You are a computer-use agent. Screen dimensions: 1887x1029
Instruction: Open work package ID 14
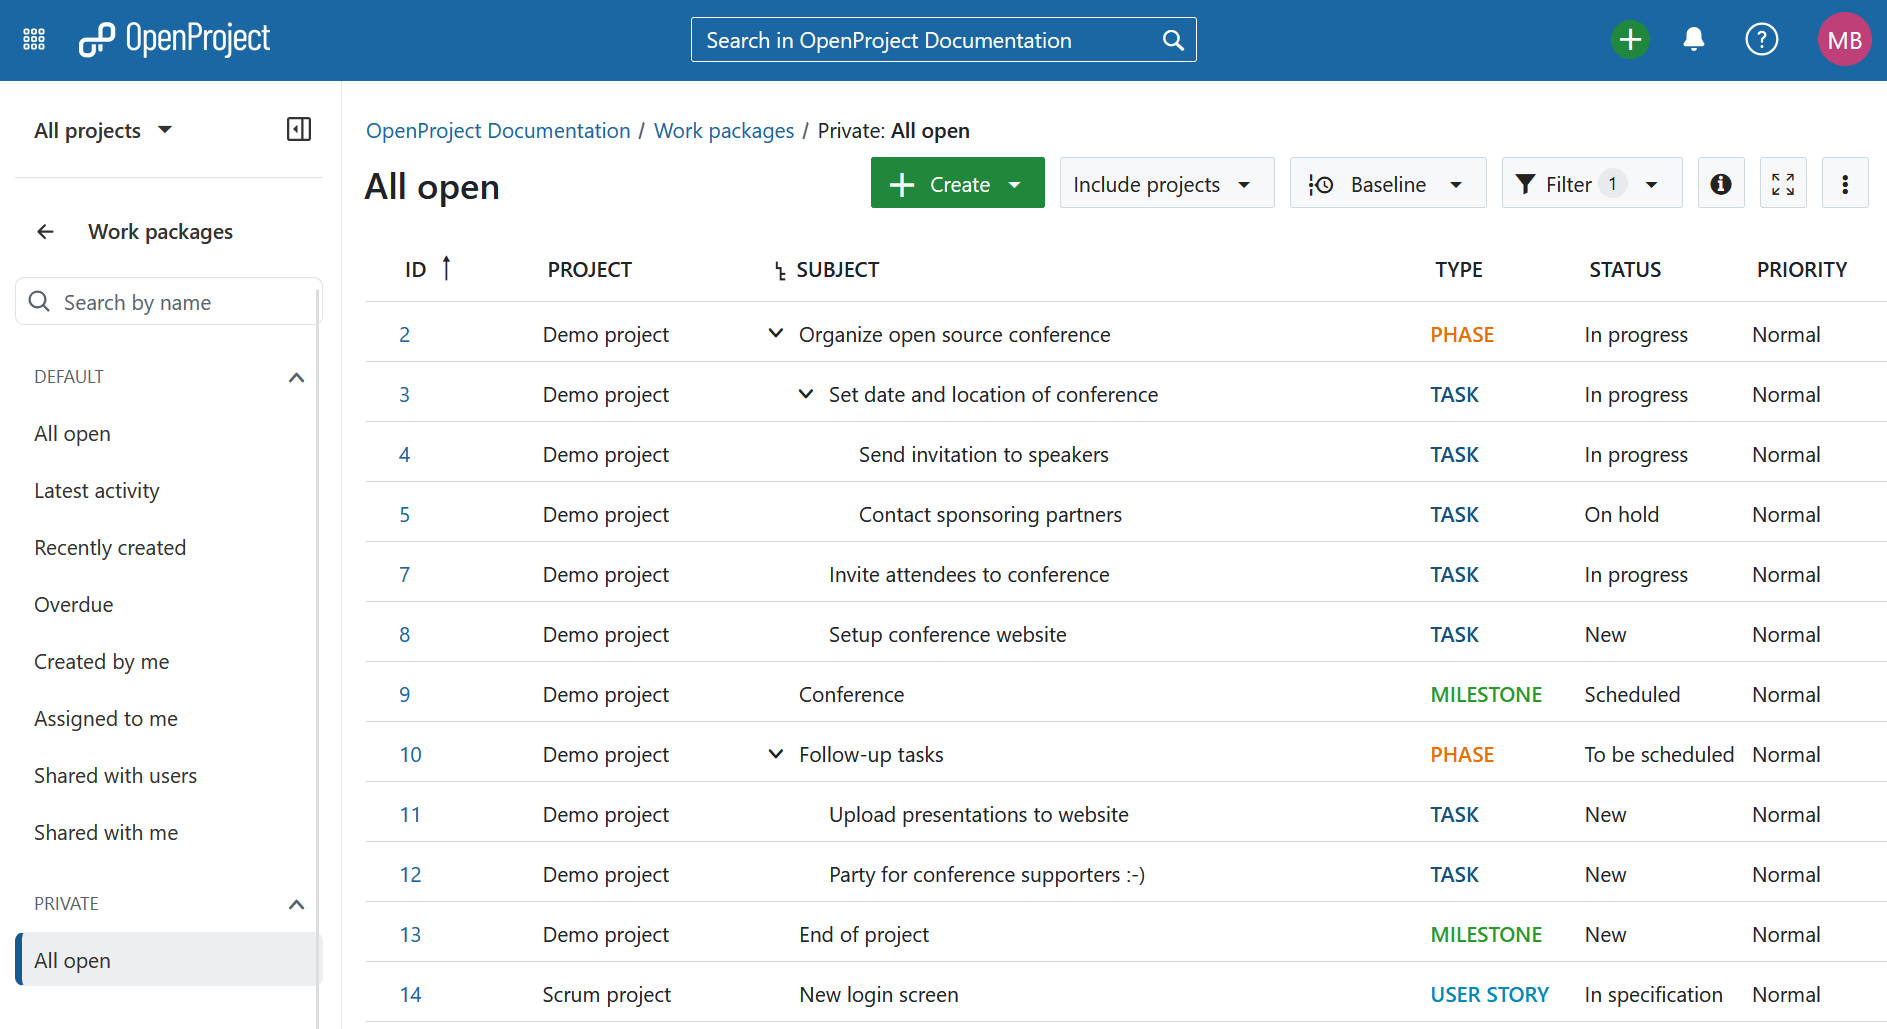pyautogui.click(x=411, y=995)
